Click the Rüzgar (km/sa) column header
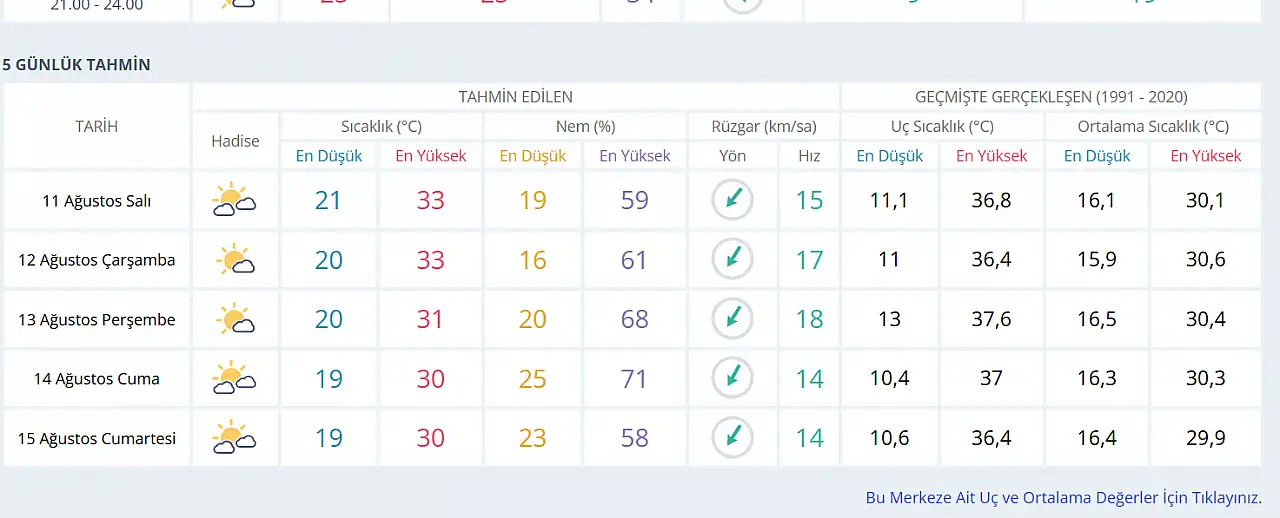Screen dimensions: 1280x518 point(764,126)
